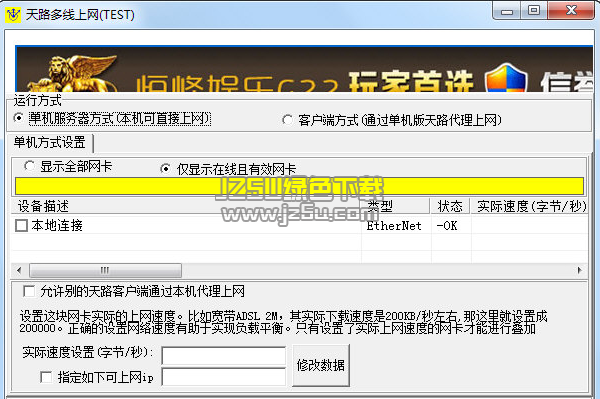Close the 天路多线上网 window
Image resolution: width=600 pixels, height=399 pixels.
(x=571, y=10)
